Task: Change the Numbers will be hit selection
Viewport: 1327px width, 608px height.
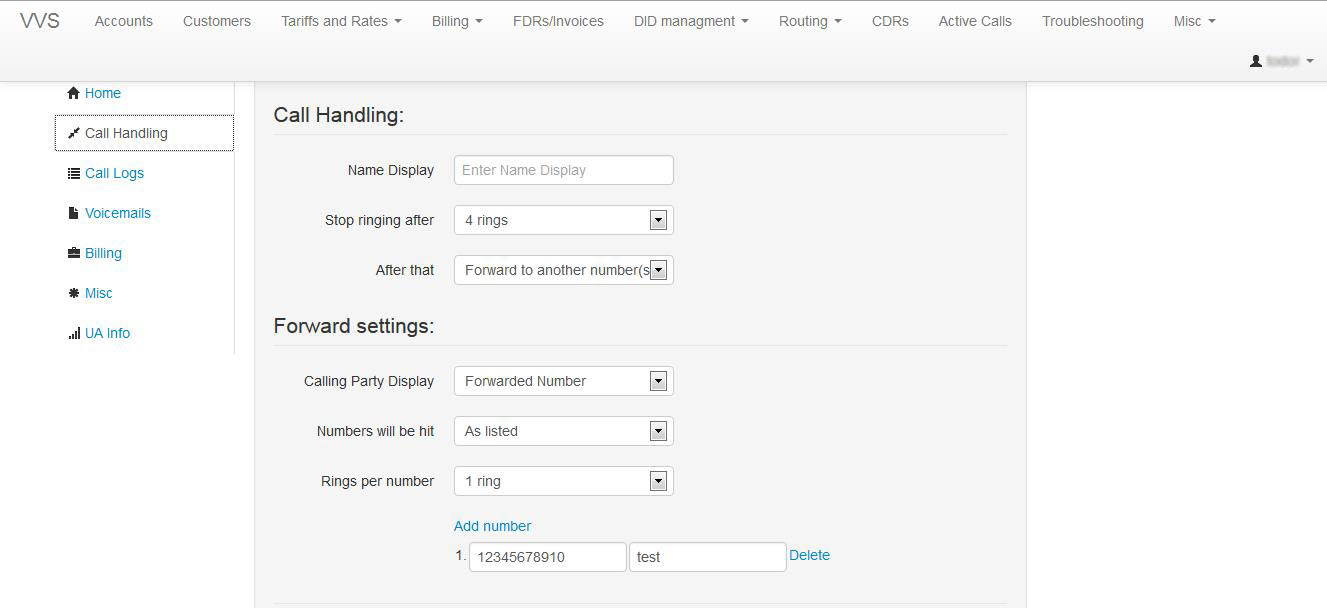Action: pyautogui.click(x=563, y=431)
